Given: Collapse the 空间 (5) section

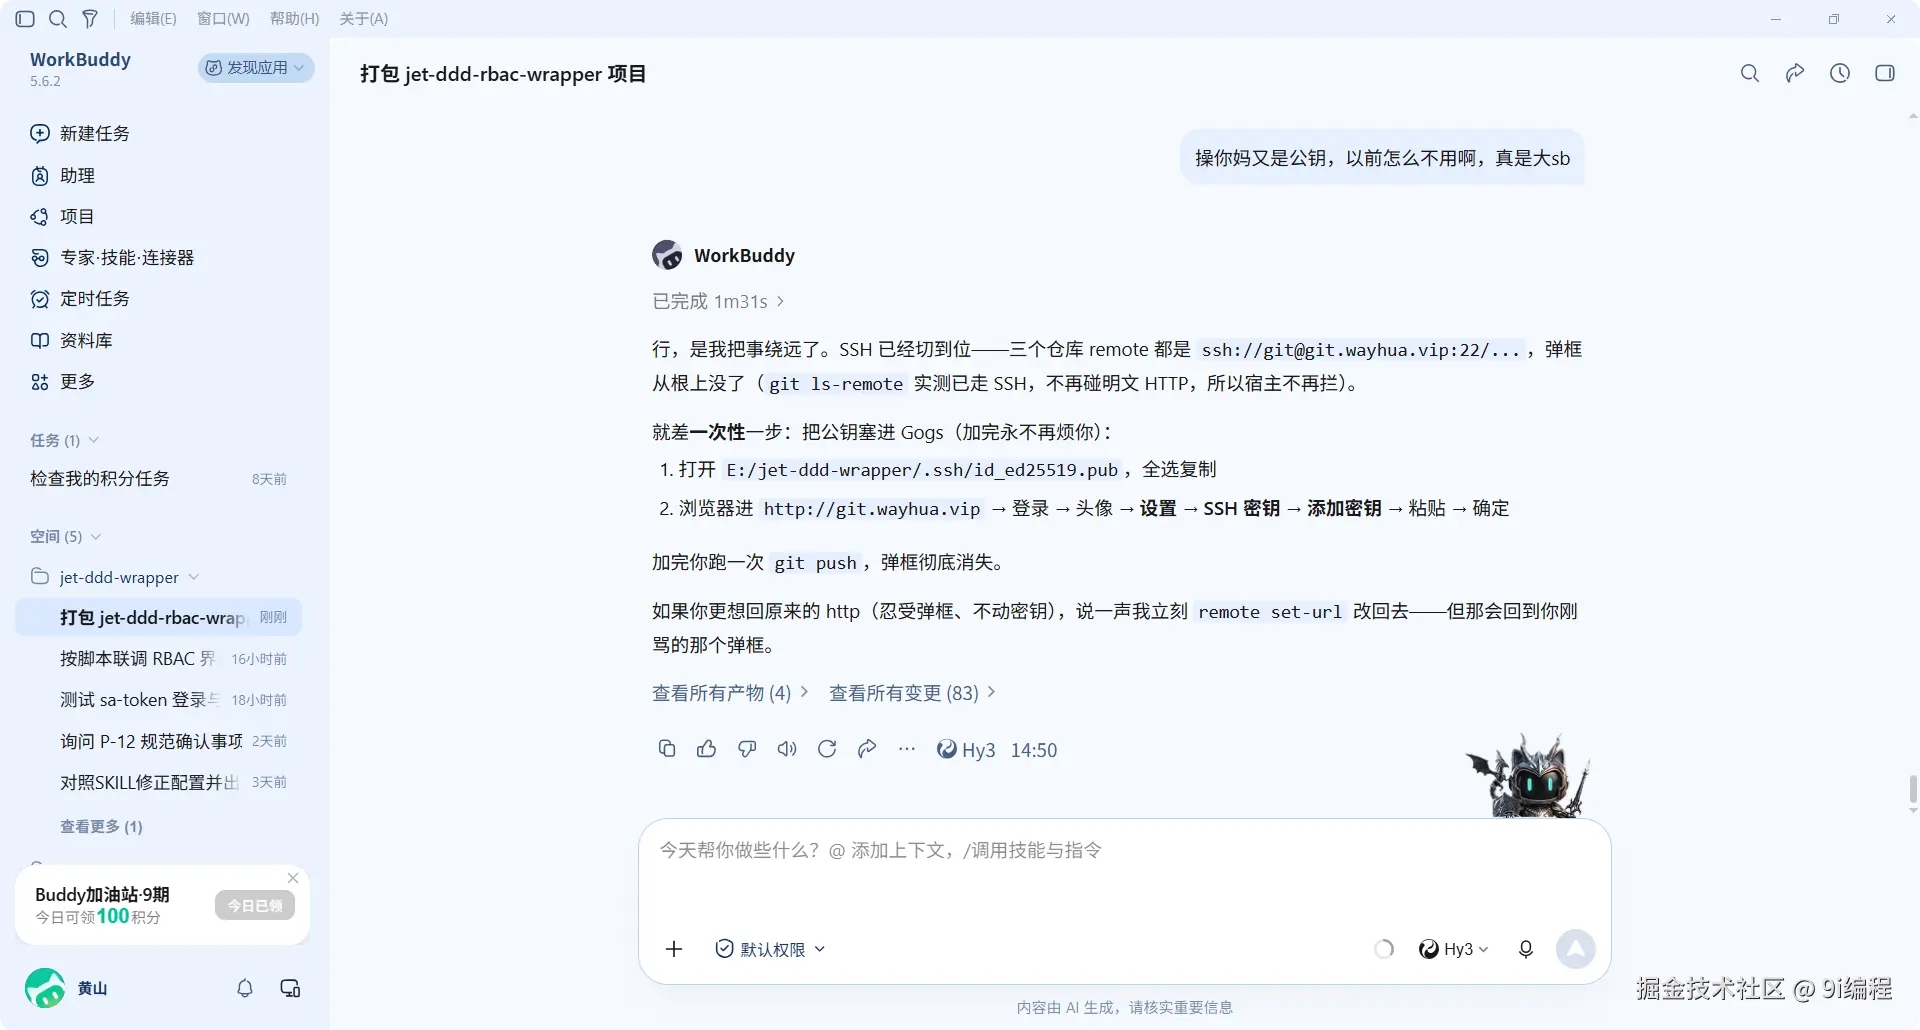Looking at the screenshot, I should [x=66, y=537].
